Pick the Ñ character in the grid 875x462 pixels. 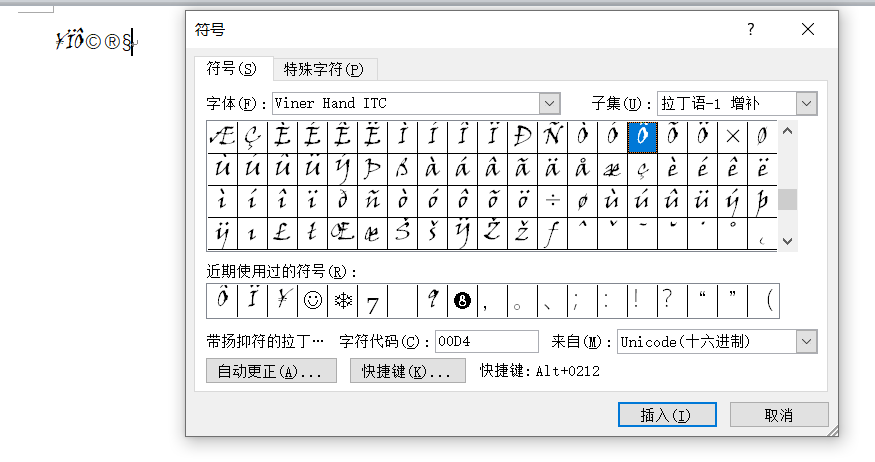[552, 136]
